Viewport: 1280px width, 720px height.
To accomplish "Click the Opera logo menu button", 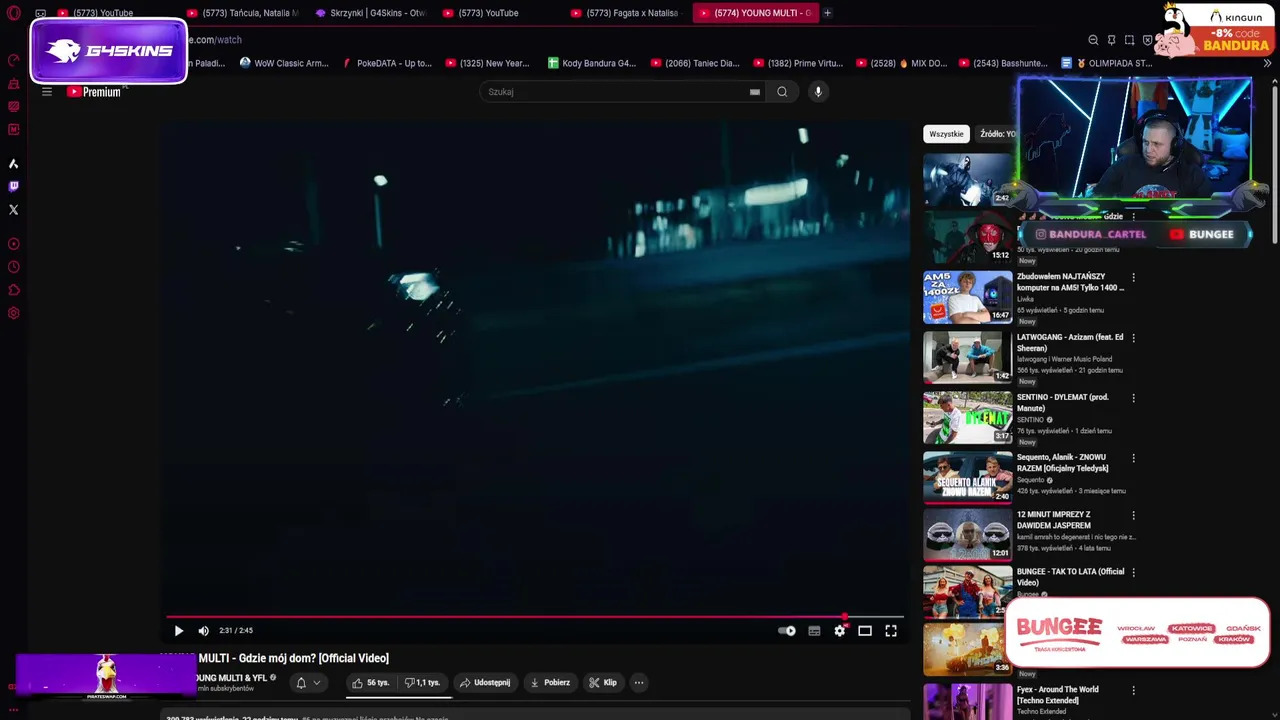I will (13, 13).
